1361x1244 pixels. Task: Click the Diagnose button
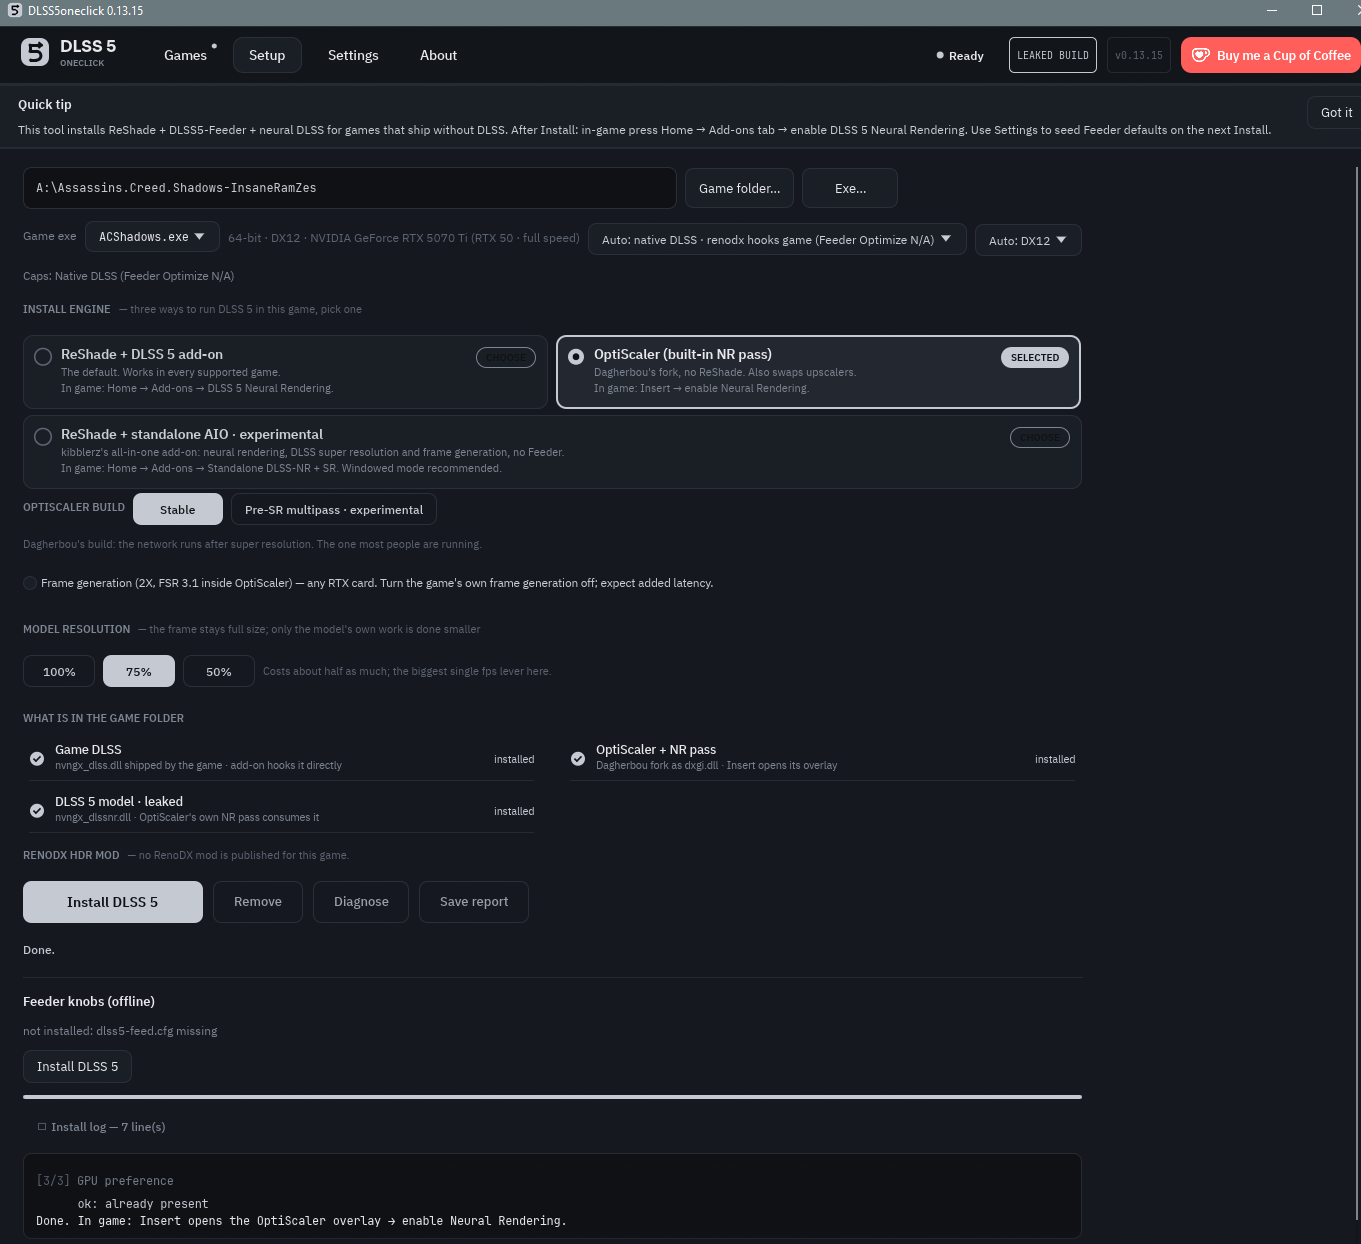click(x=361, y=902)
